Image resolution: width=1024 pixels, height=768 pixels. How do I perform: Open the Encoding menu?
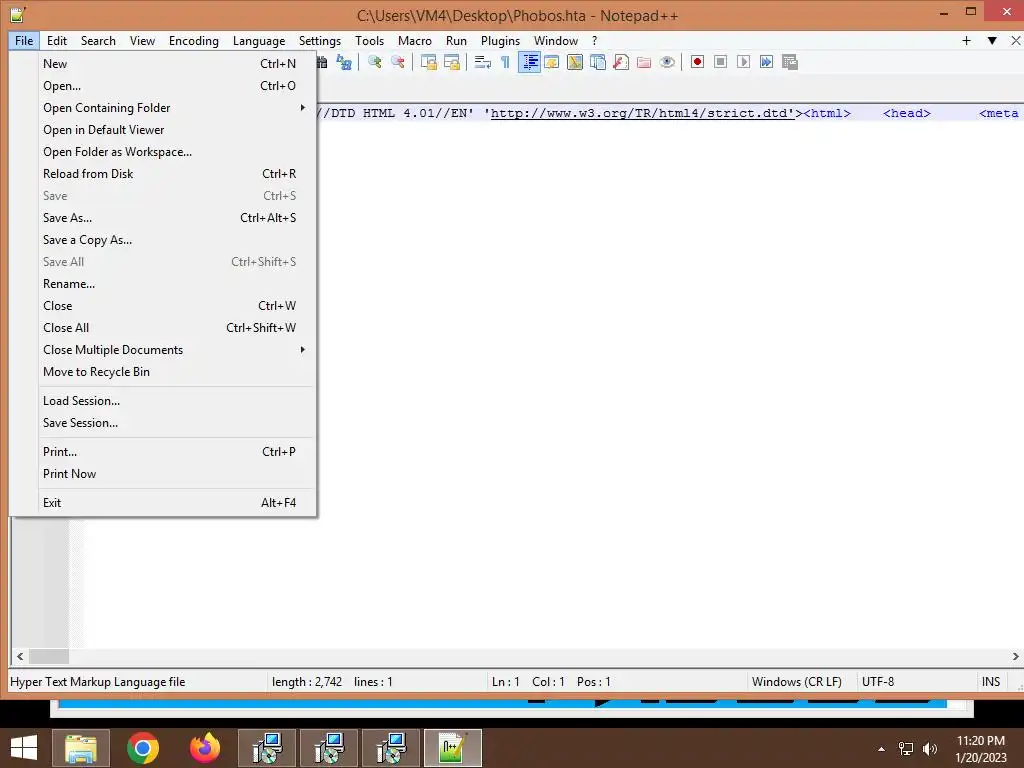(193, 40)
